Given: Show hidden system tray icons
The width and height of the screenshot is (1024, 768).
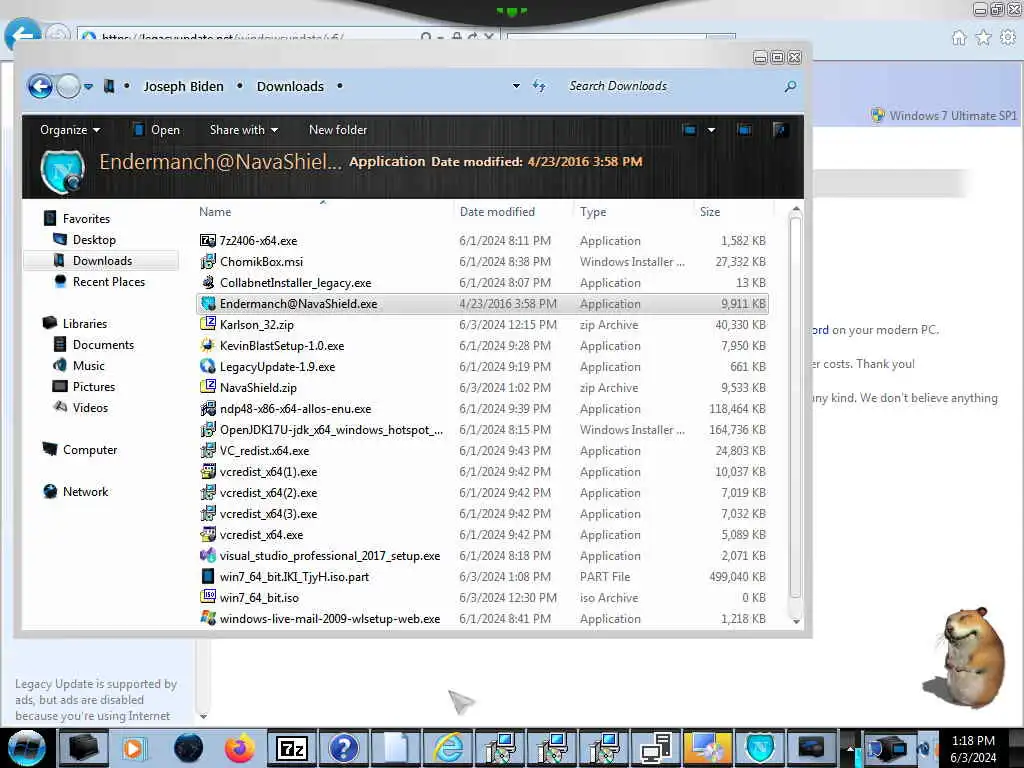Looking at the screenshot, I should point(850,748).
